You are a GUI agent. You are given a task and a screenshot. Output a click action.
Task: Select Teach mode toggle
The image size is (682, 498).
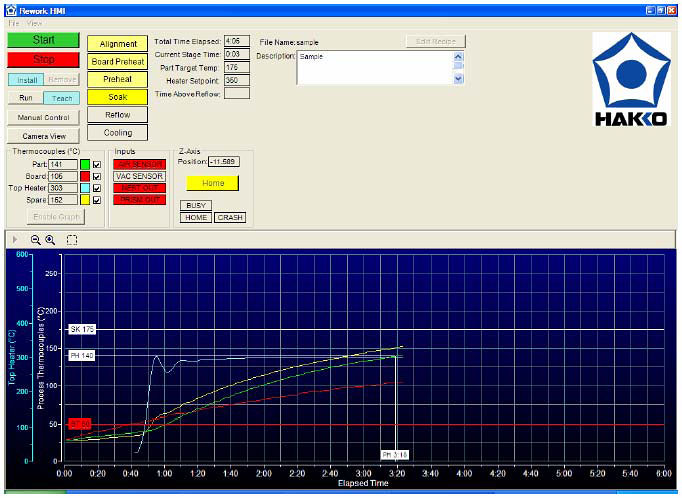pyautogui.click(x=62, y=98)
